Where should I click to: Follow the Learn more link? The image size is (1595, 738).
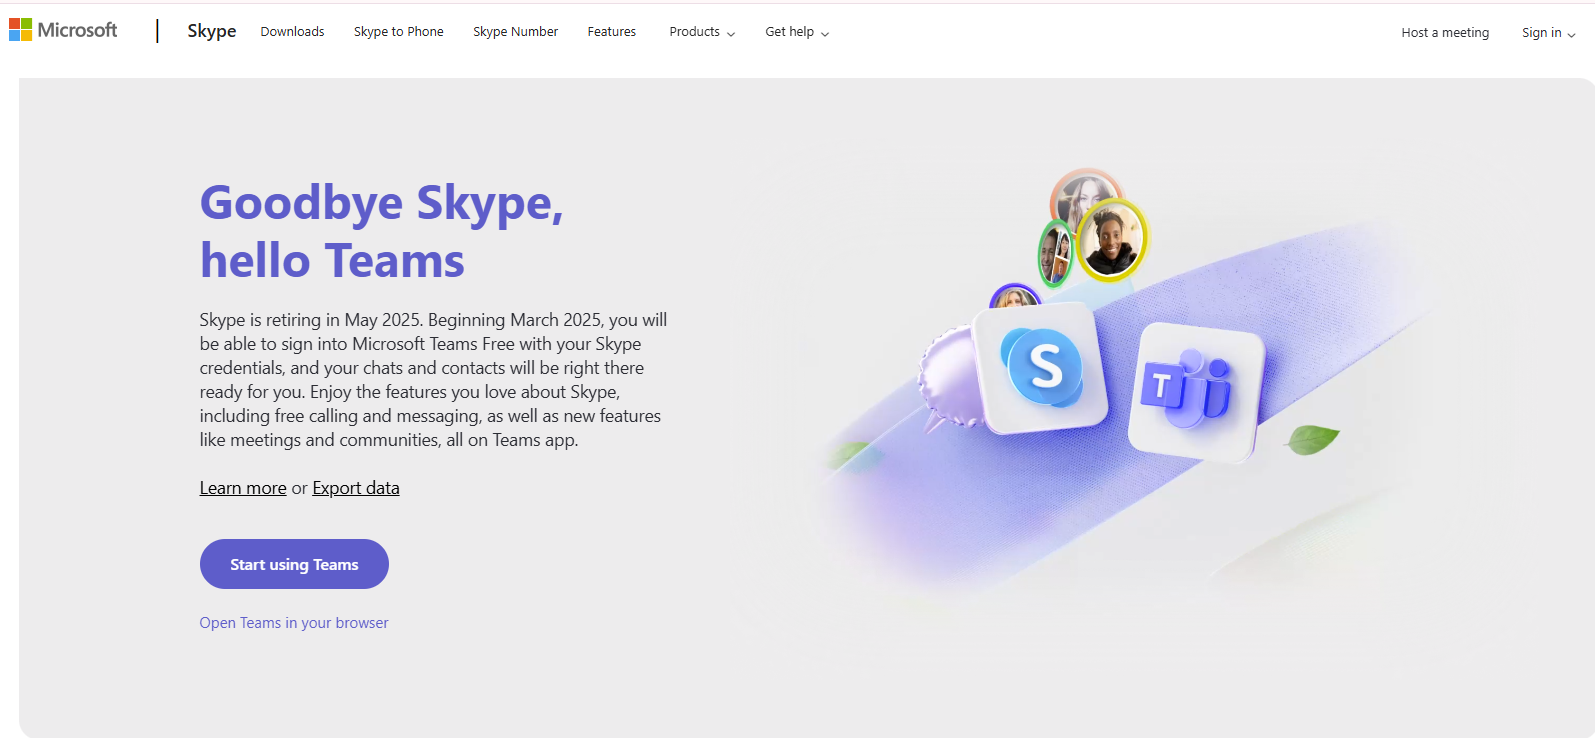pos(243,488)
